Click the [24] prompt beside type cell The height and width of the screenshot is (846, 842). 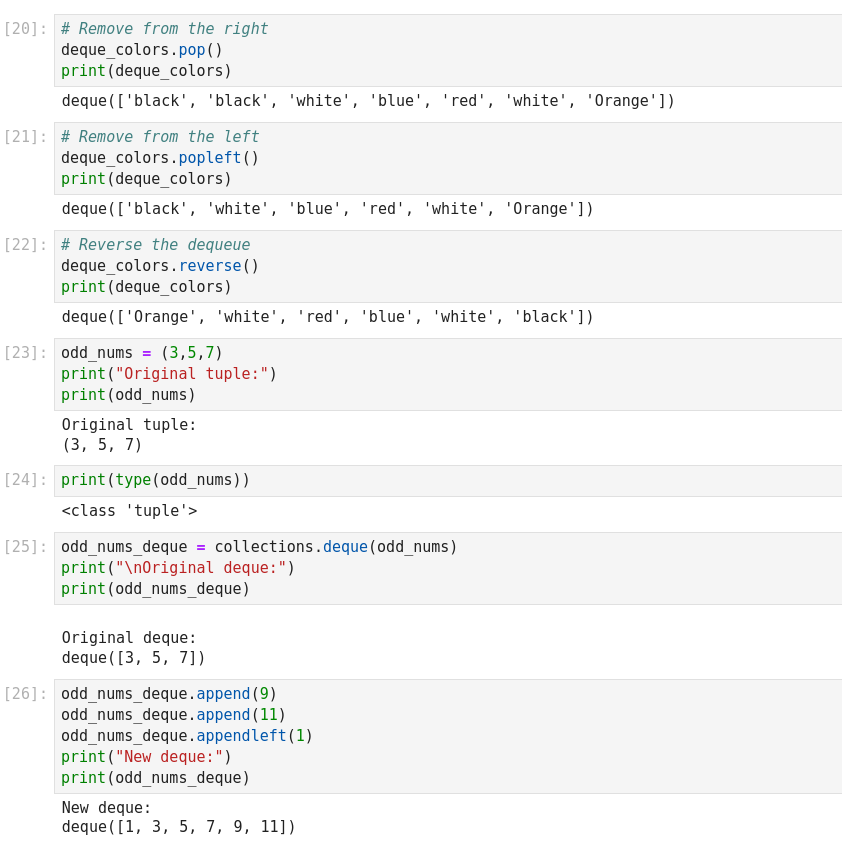[x=25, y=480]
